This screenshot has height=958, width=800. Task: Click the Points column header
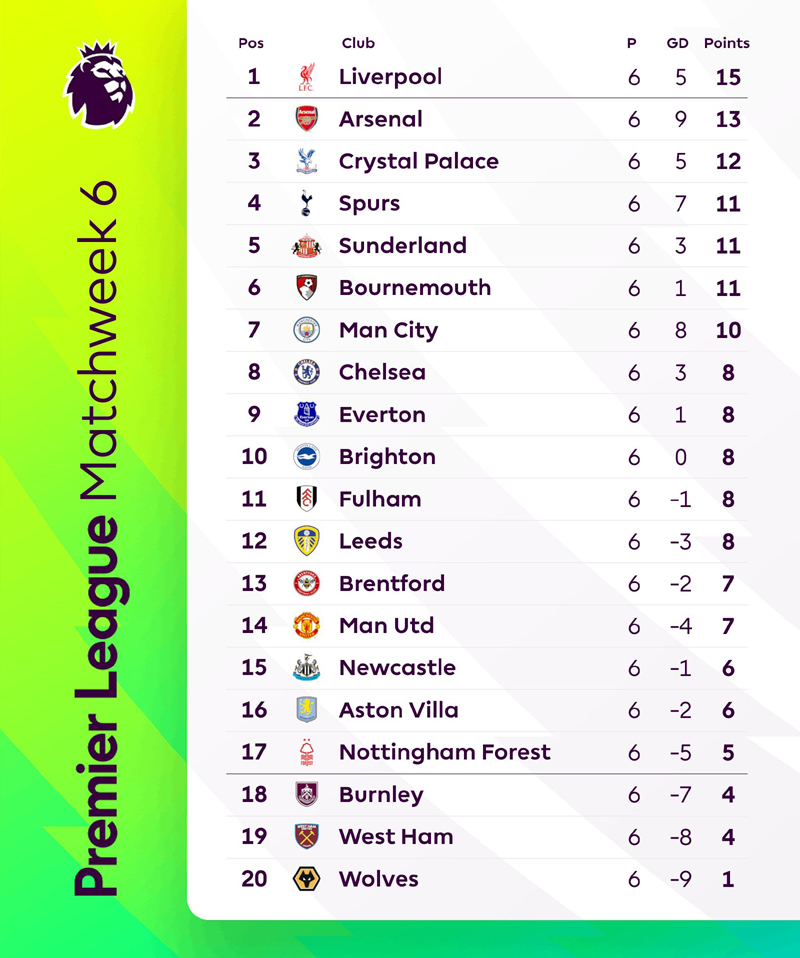coord(727,43)
